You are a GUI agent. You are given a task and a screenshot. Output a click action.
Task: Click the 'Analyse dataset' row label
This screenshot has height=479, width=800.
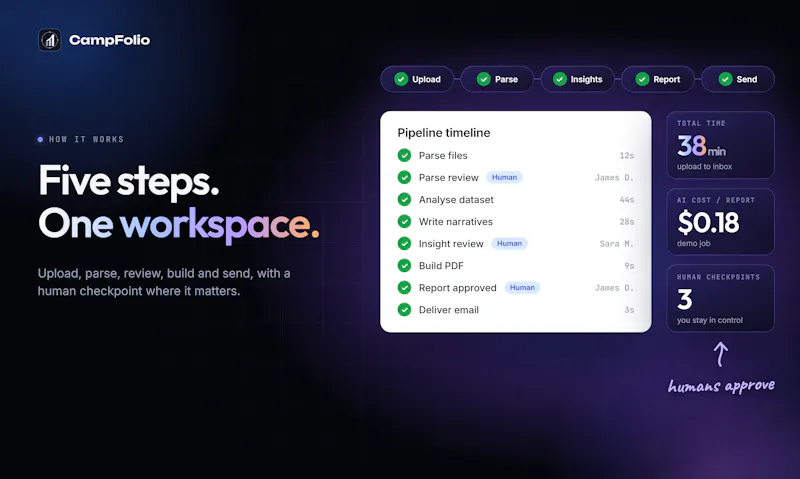coord(456,199)
